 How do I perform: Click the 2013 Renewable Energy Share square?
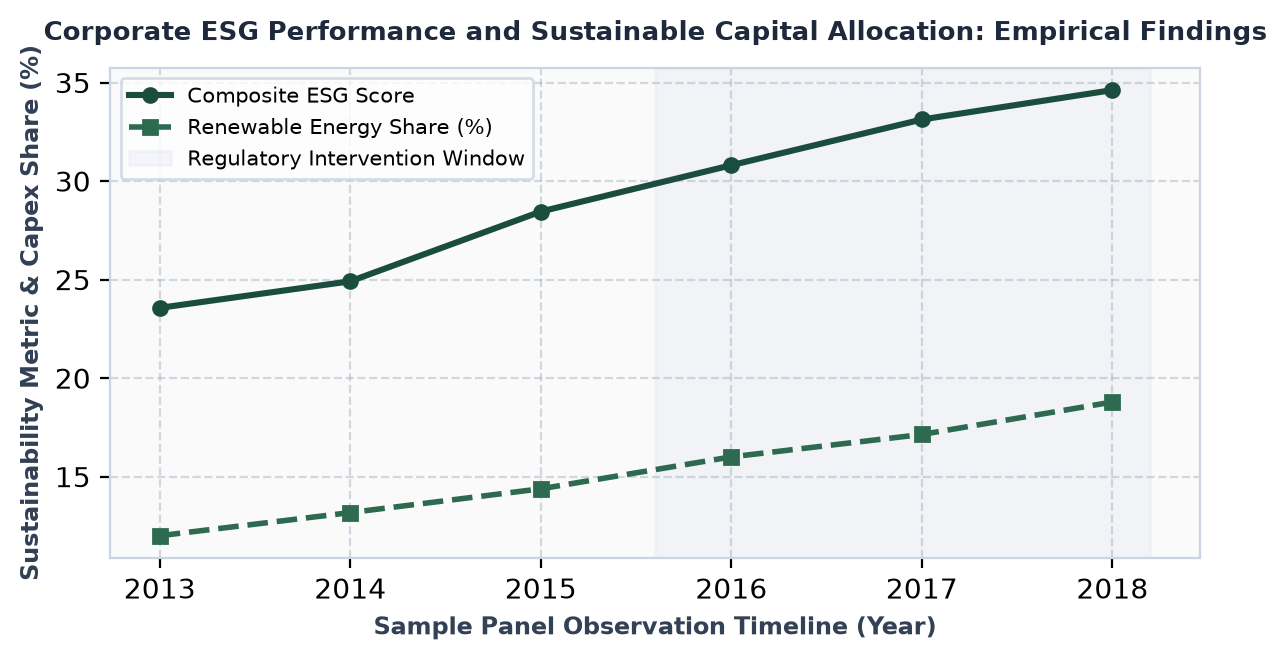pyautogui.click(x=160, y=537)
